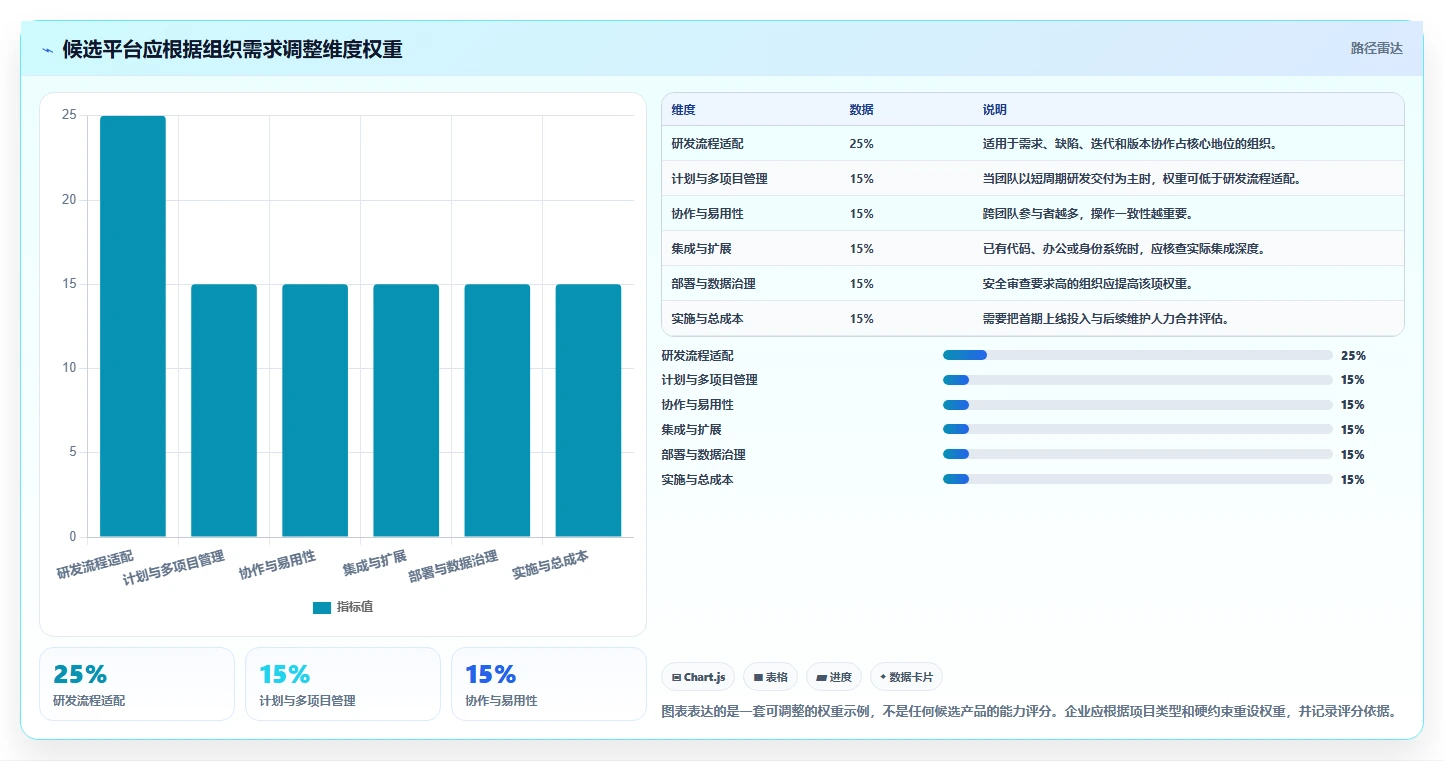The width and height of the screenshot is (1444, 761).
Task: Click the 协作与易用性 bar in the chart
Action: 315,410
